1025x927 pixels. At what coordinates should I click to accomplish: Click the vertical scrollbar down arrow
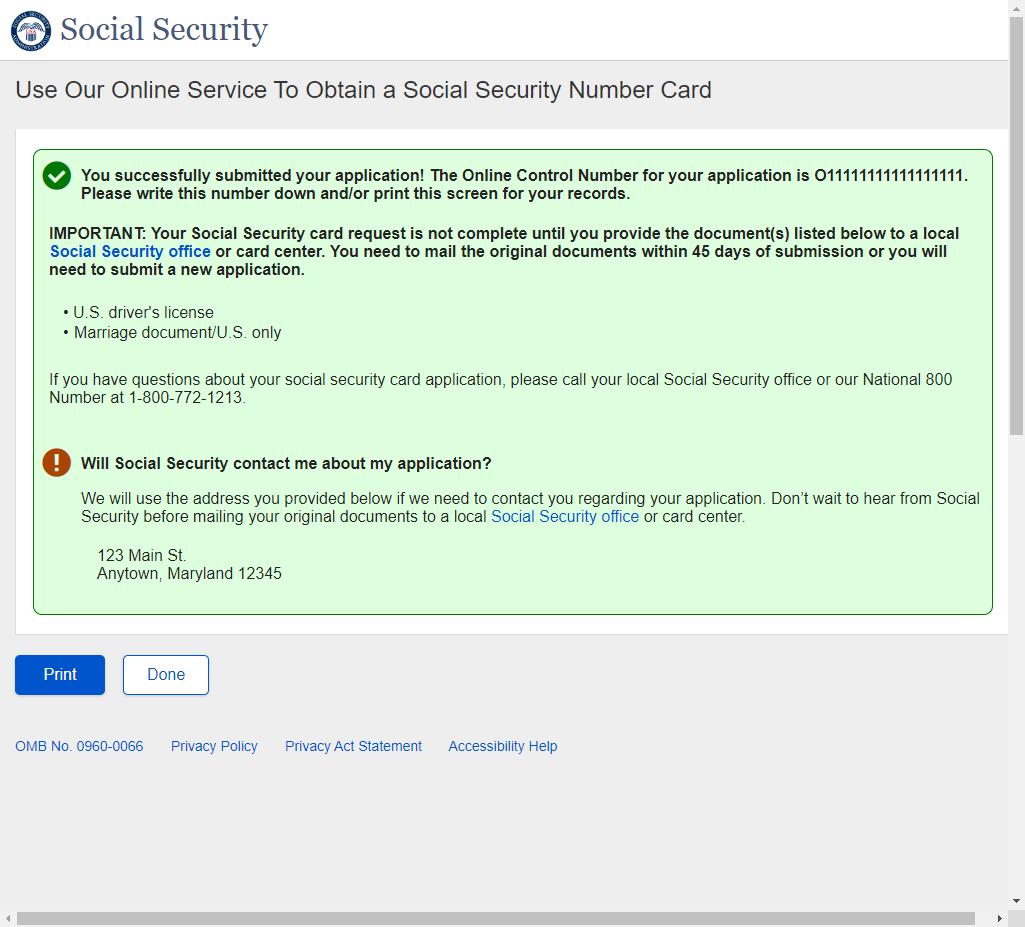(x=1016, y=901)
